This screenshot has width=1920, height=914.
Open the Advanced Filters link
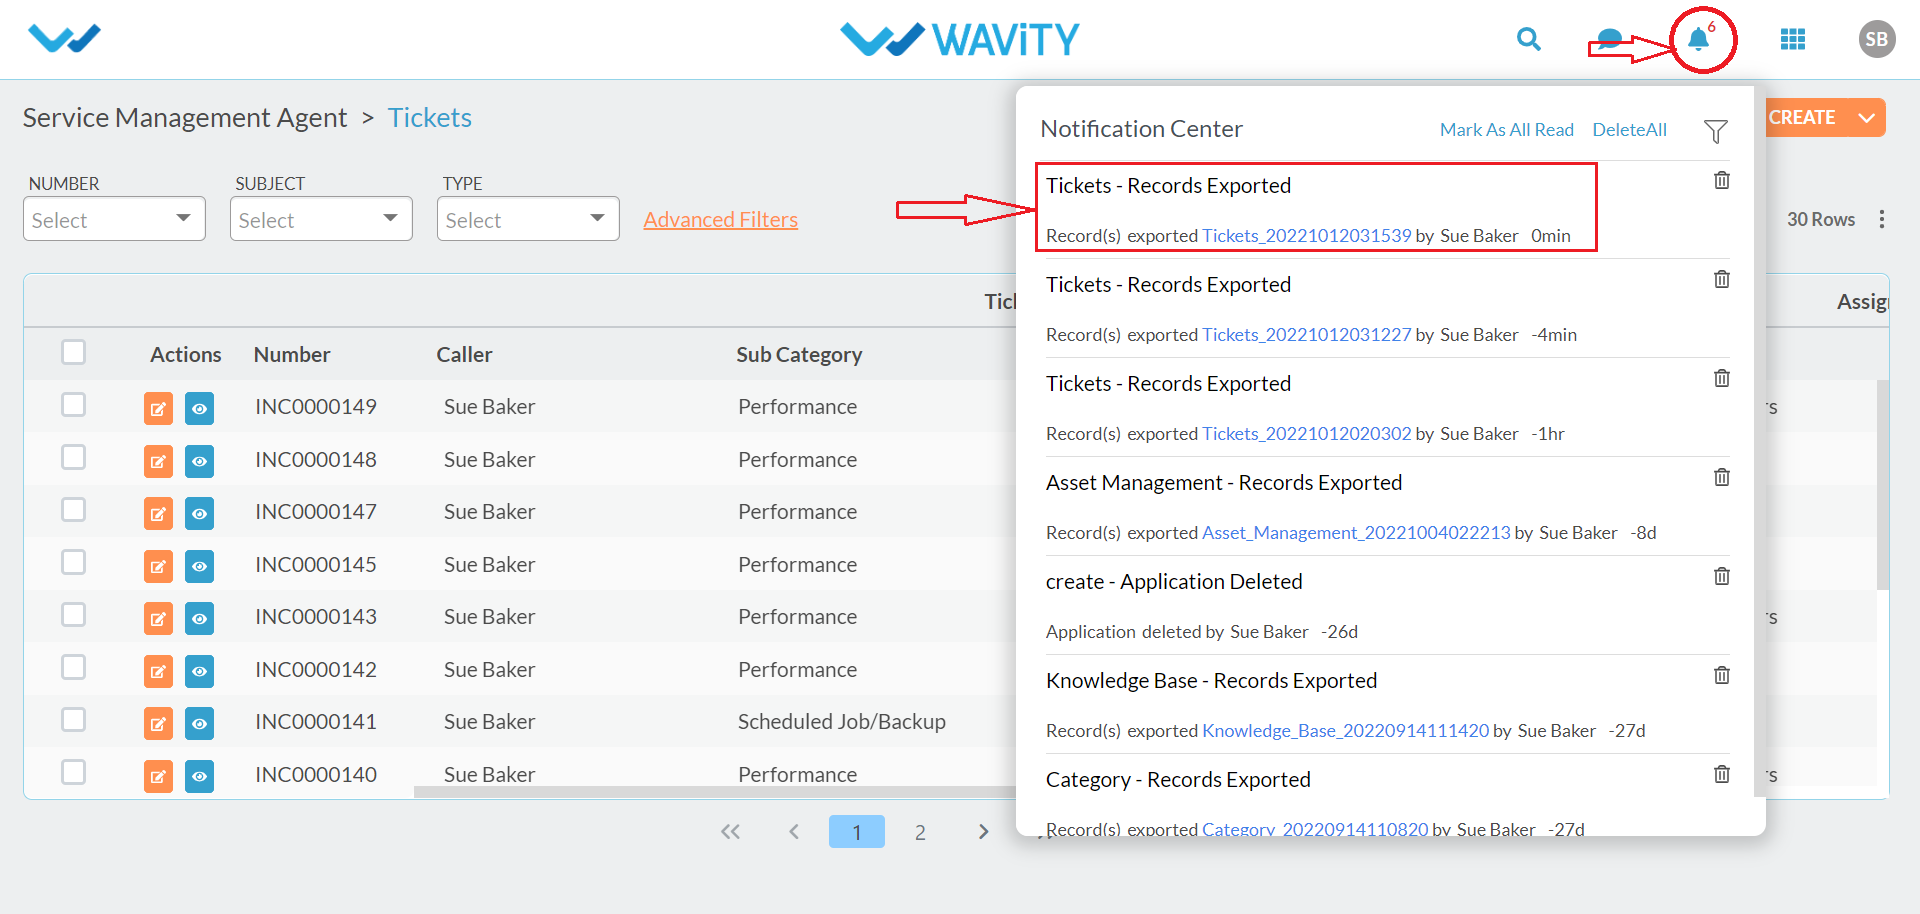(x=720, y=219)
